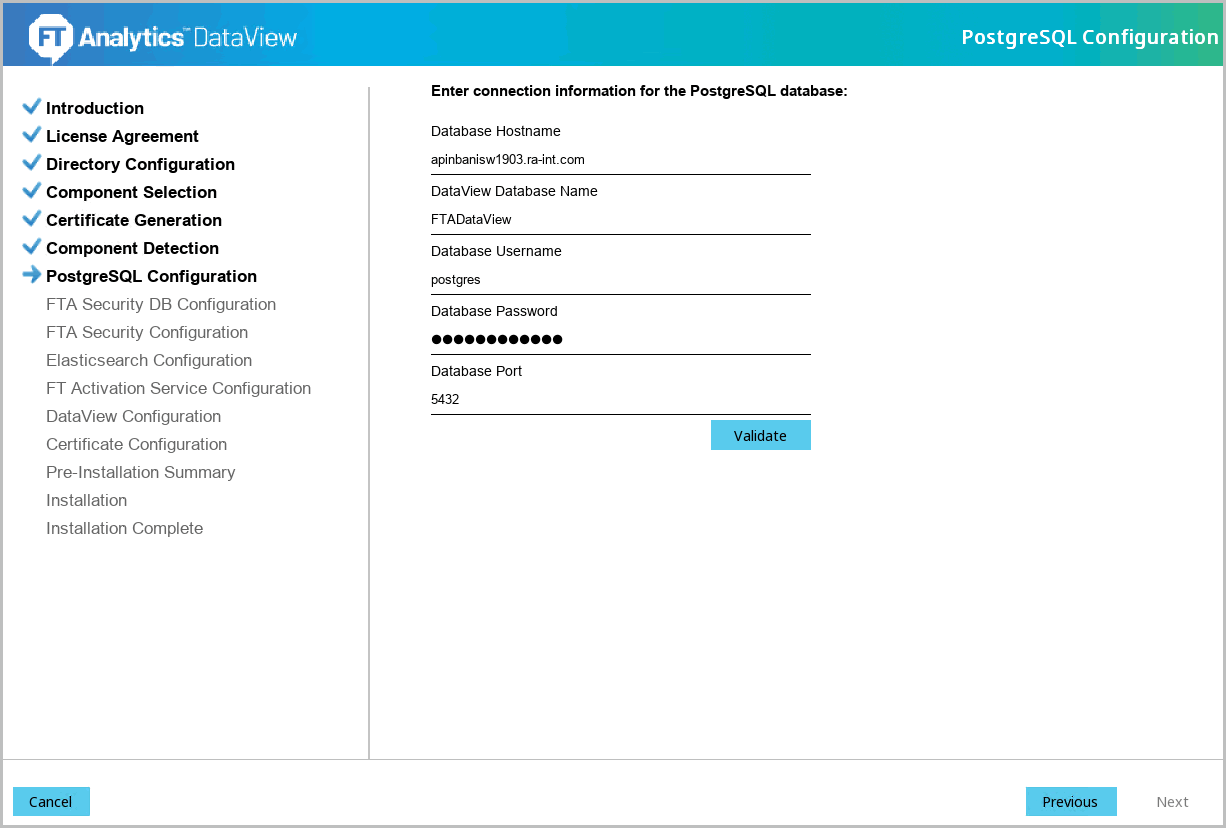Click the arrow icon beside PostgreSQL Configuration
This screenshot has width=1226, height=828.
[31, 275]
